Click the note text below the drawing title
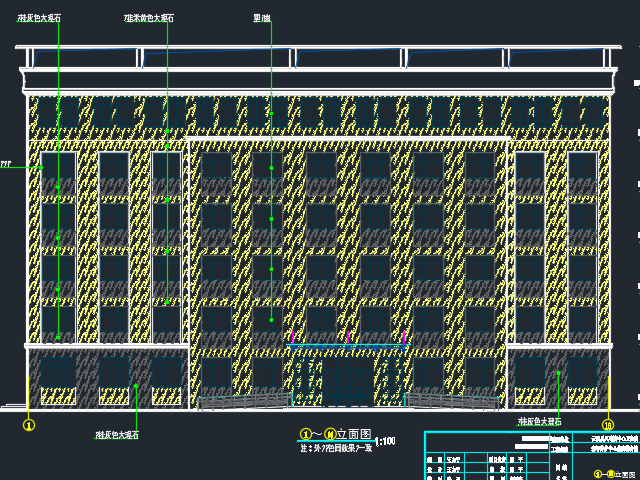Viewport: 640px width, 480px height. click(335, 449)
